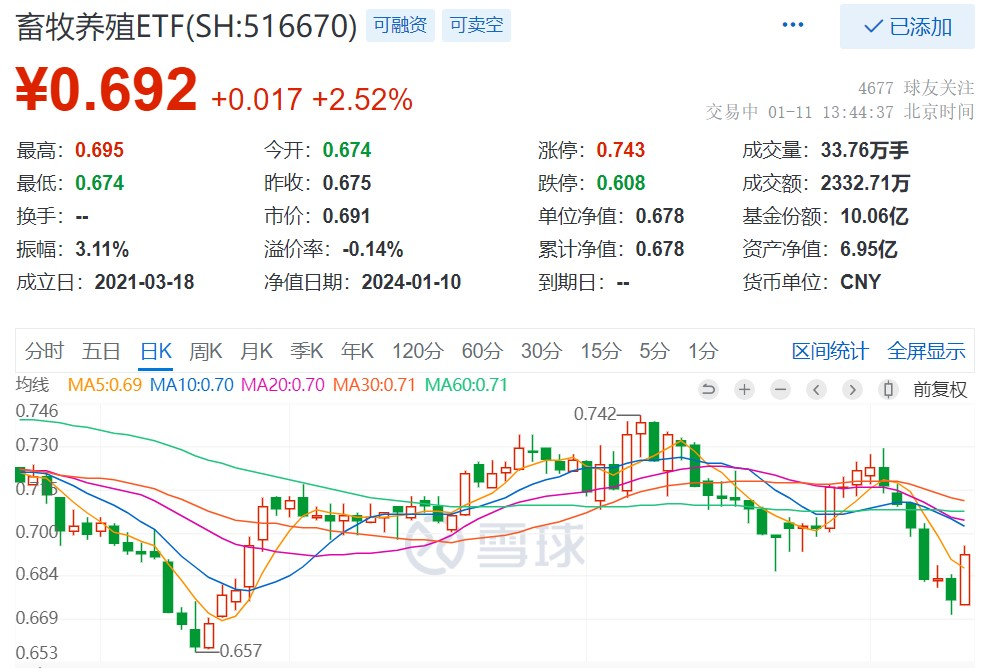
Task: Open the three-dot more options menu
Action: pyautogui.click(x=793, y=25)
